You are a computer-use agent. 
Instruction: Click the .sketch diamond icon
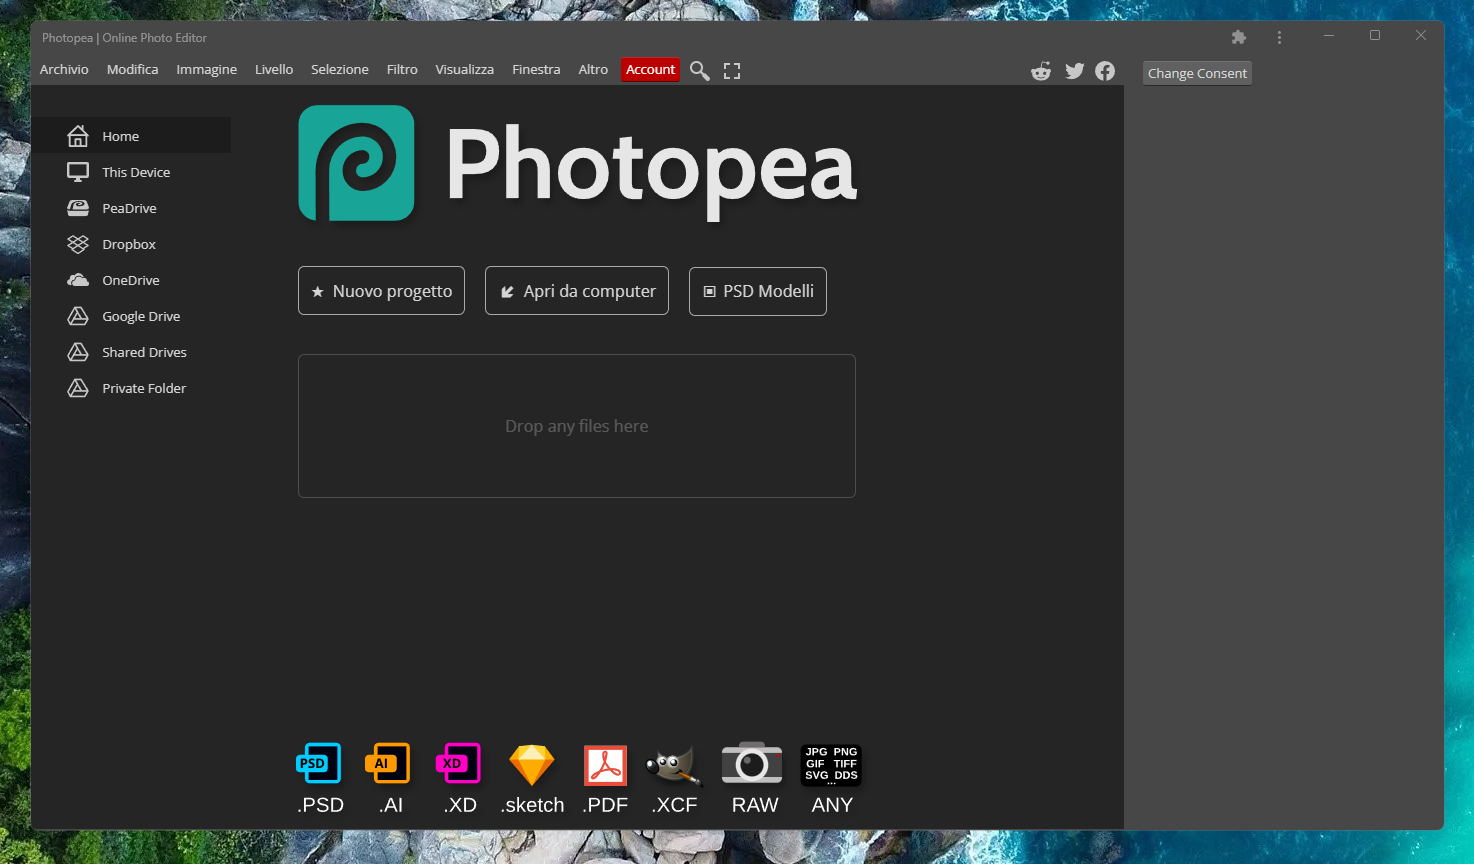531,763
